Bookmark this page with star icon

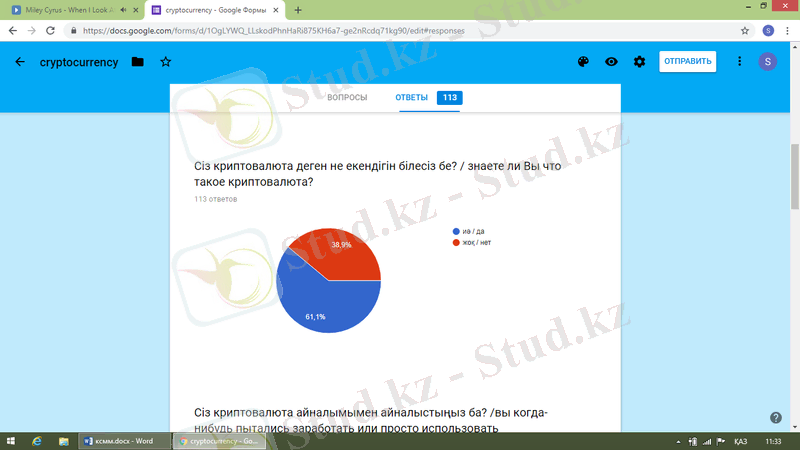click(x=745, y=31)
